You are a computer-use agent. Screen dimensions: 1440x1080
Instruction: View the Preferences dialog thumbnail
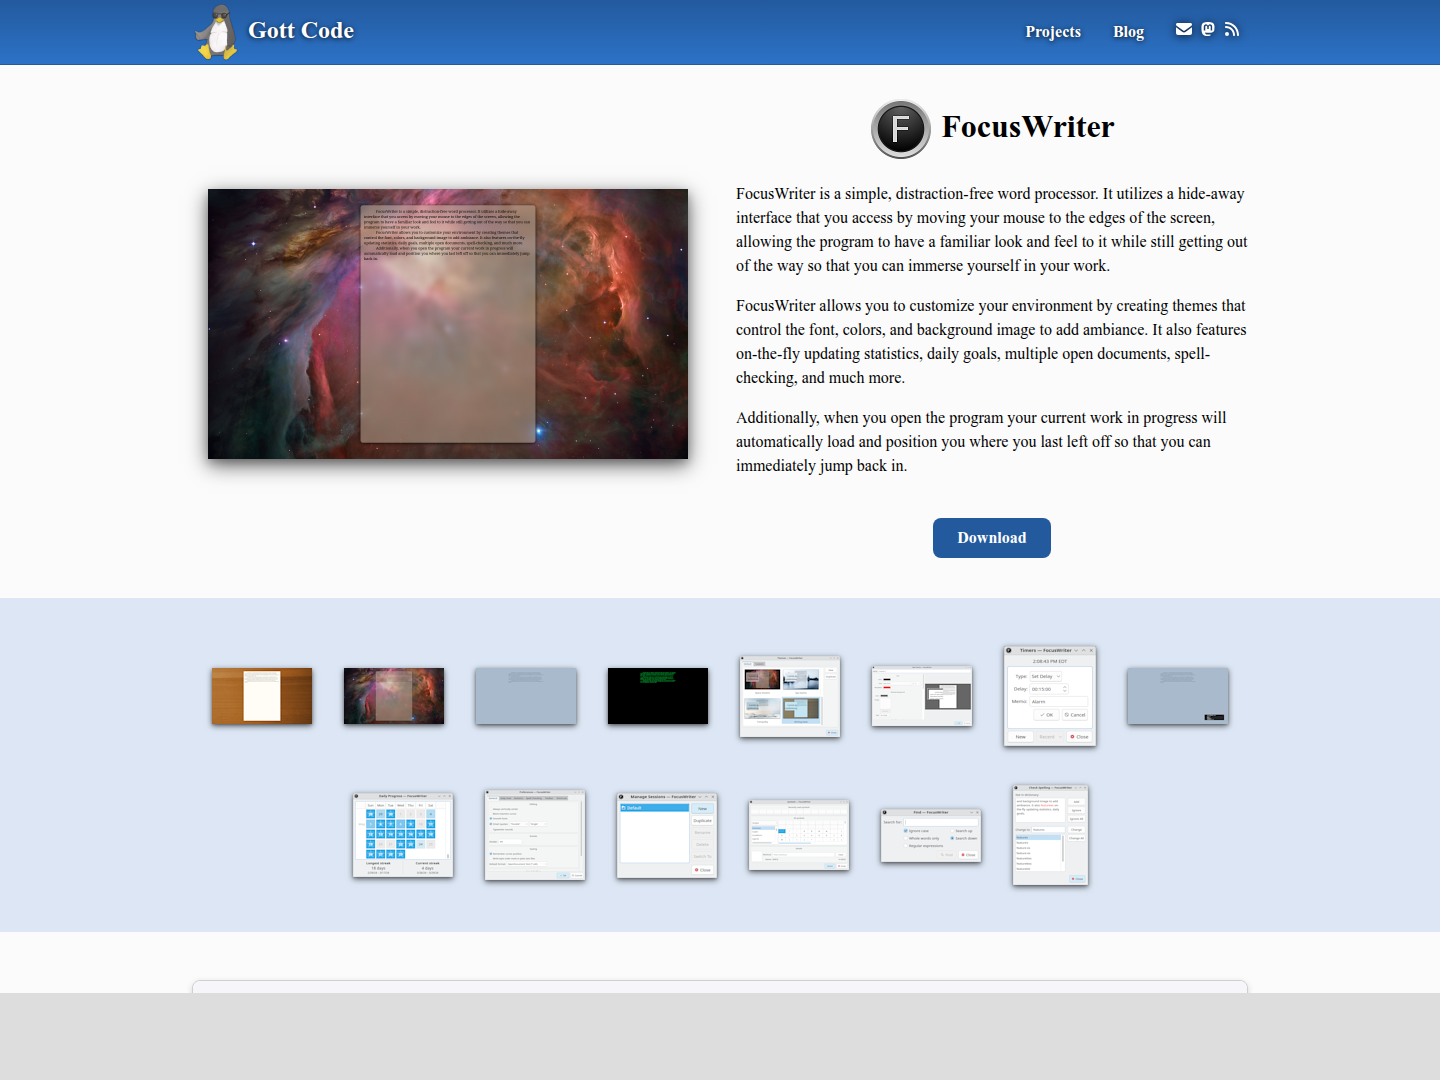(535, 835)
